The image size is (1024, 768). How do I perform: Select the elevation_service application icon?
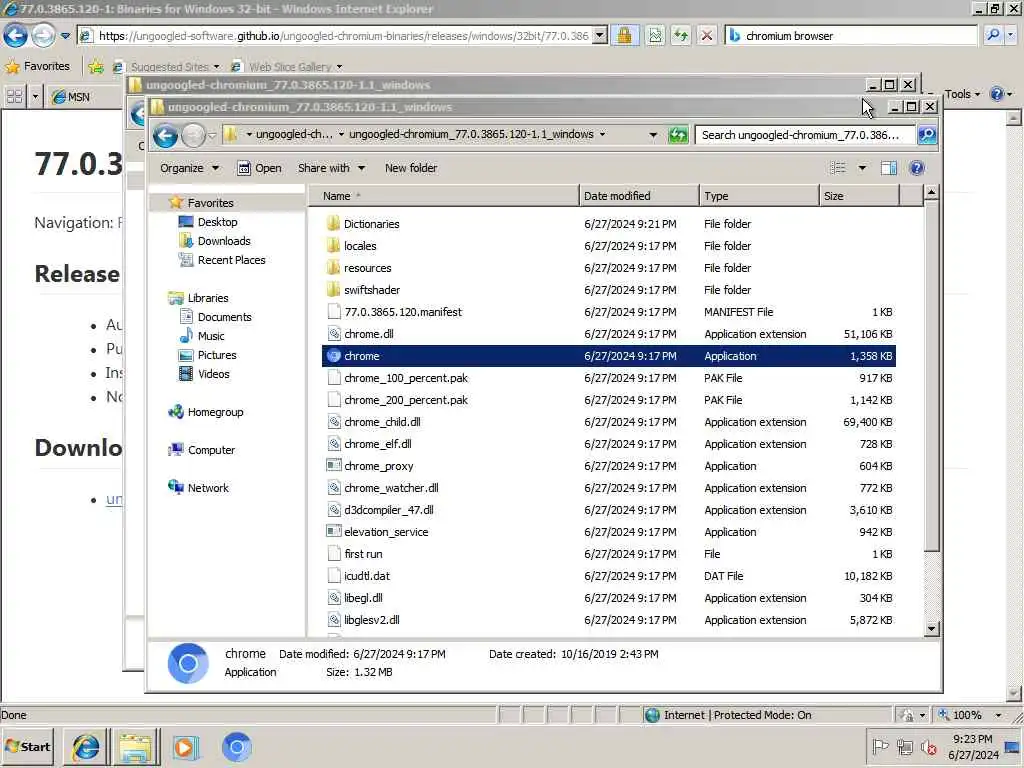pos(334,532)
